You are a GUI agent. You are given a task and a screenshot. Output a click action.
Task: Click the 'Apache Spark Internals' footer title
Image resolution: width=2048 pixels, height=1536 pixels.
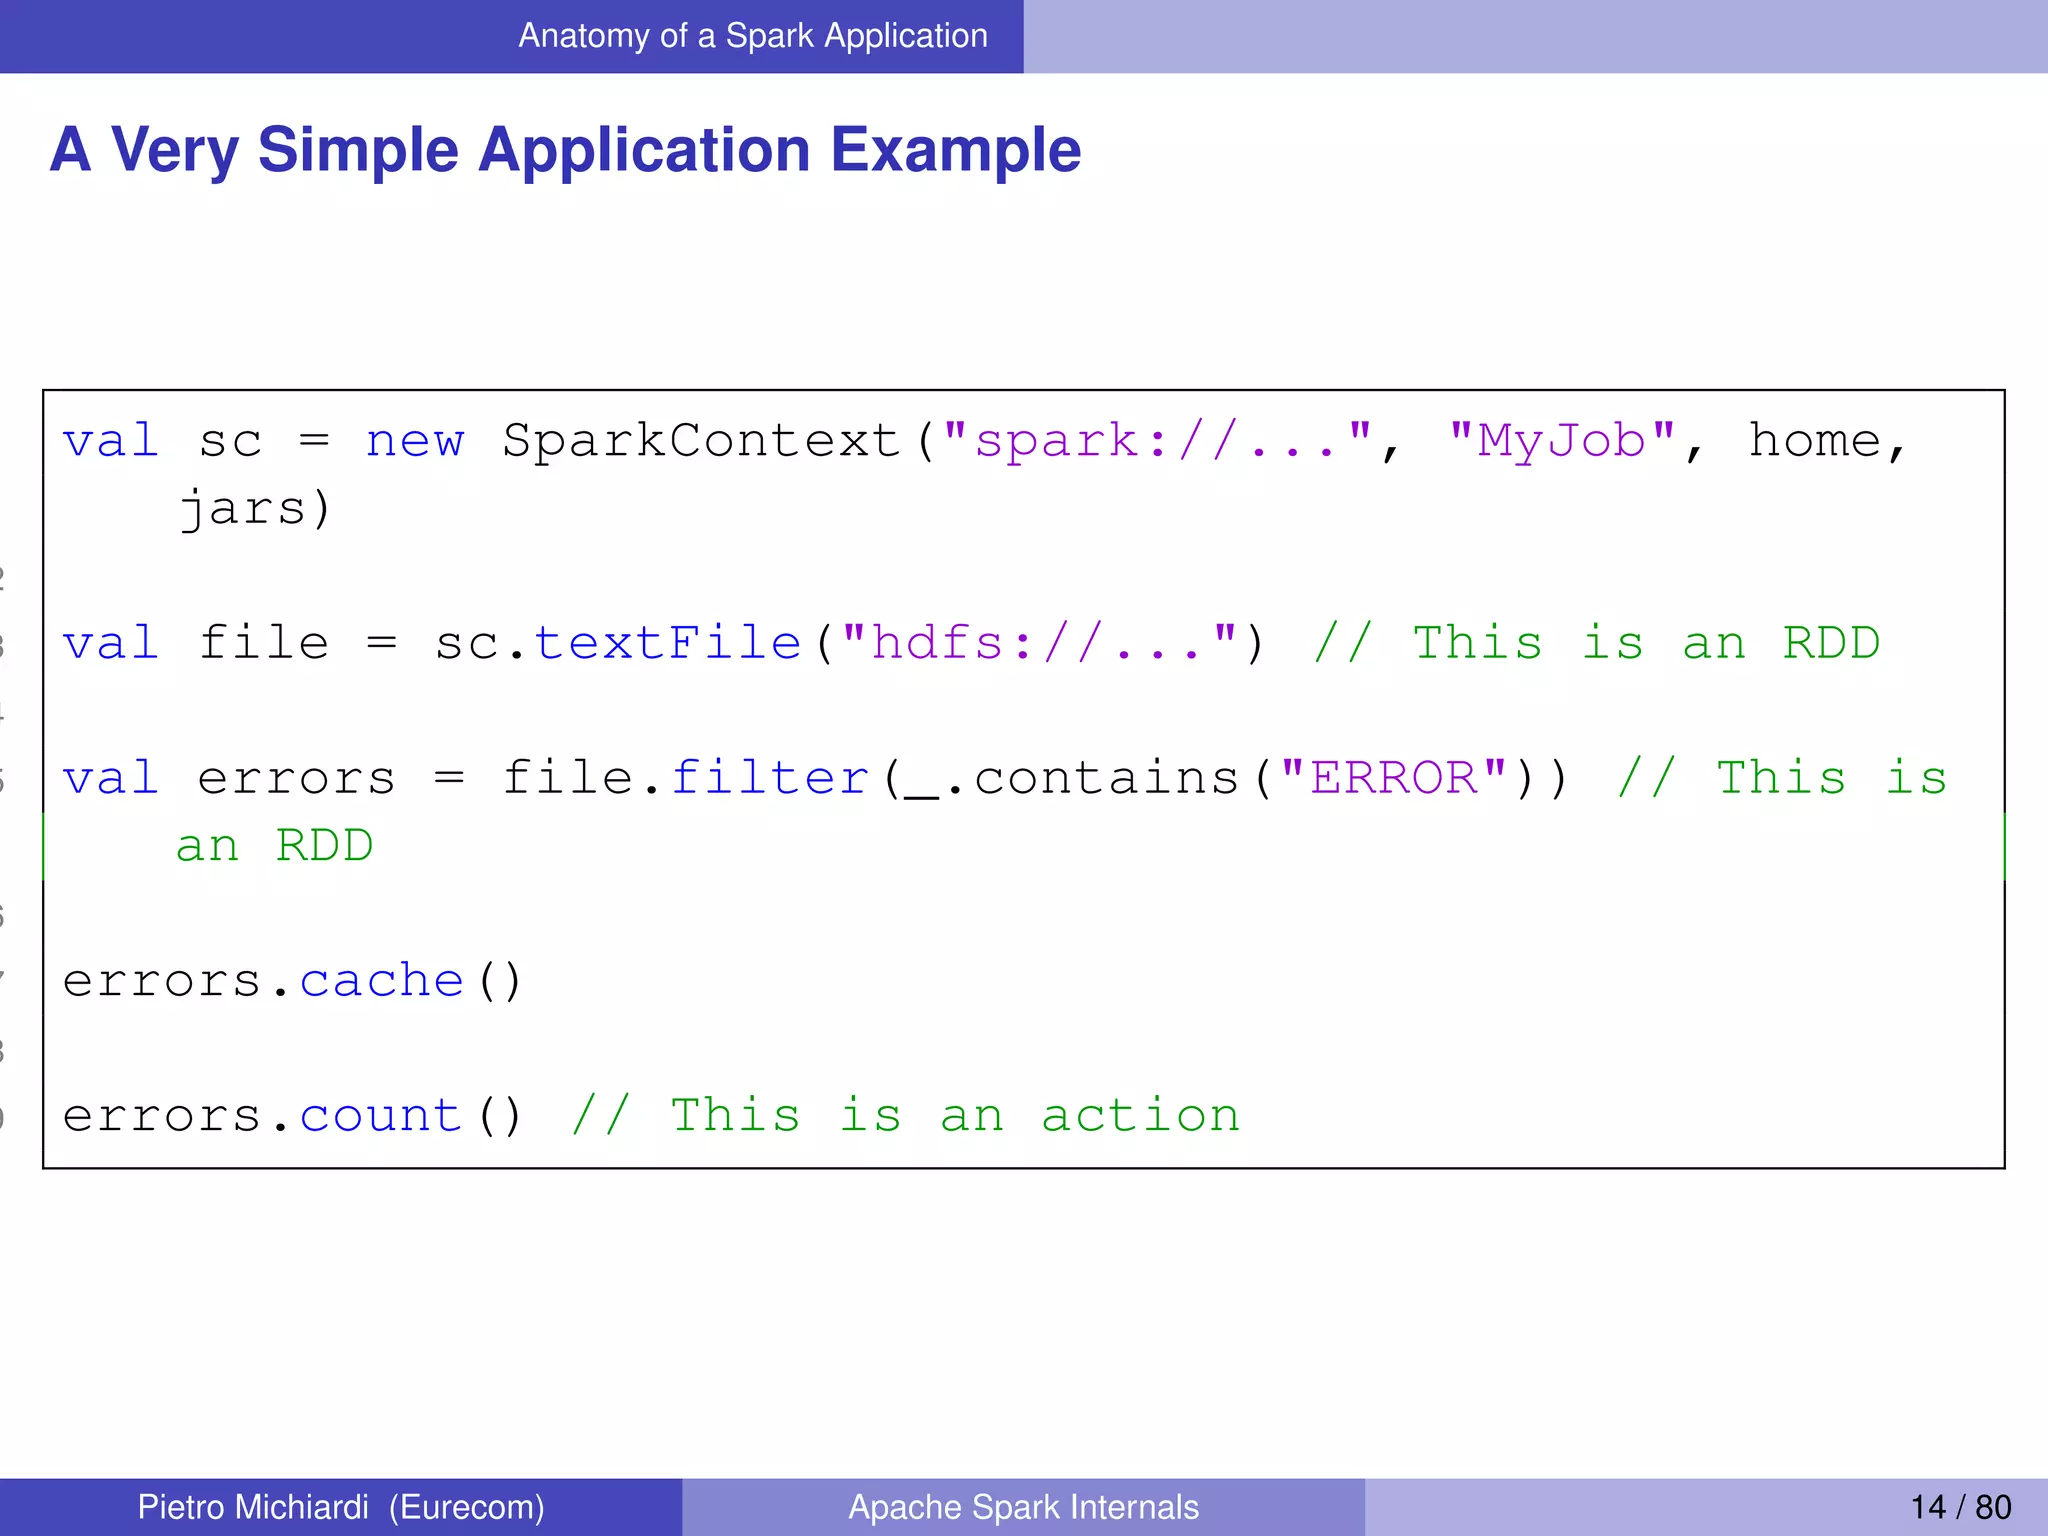point(1023,1507)
